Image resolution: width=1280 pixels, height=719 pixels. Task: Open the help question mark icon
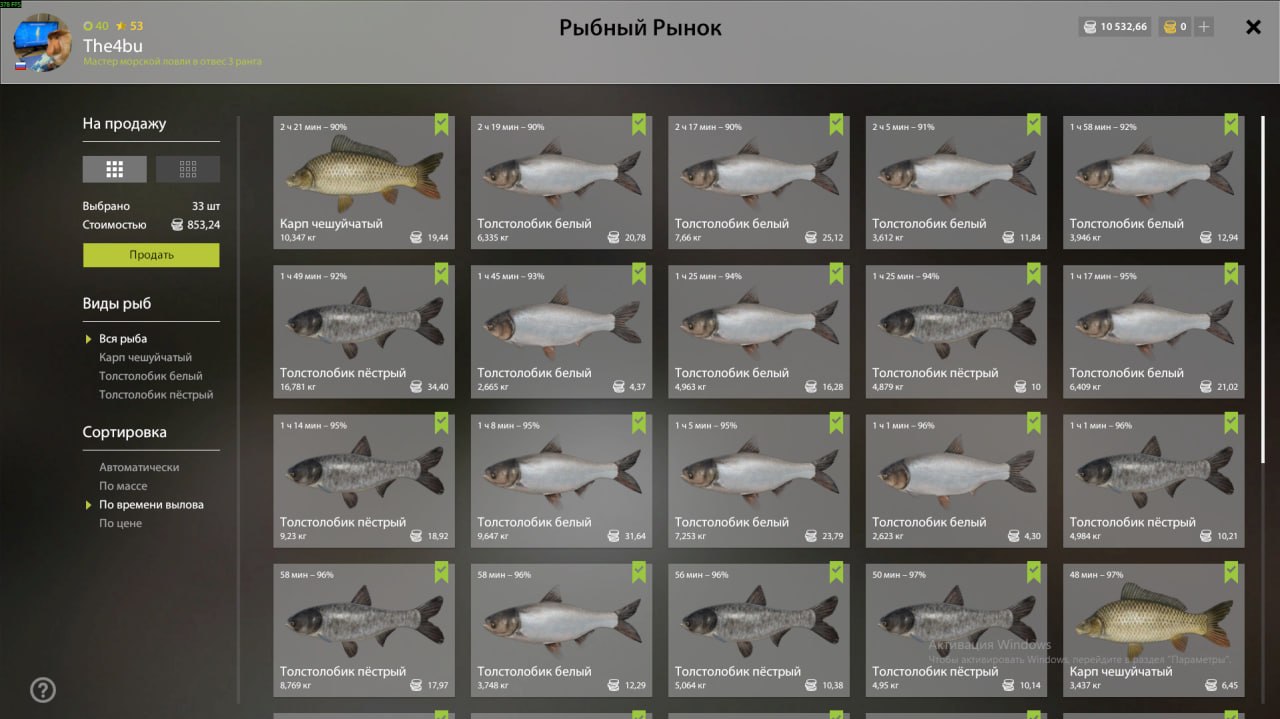coord(43,690)
